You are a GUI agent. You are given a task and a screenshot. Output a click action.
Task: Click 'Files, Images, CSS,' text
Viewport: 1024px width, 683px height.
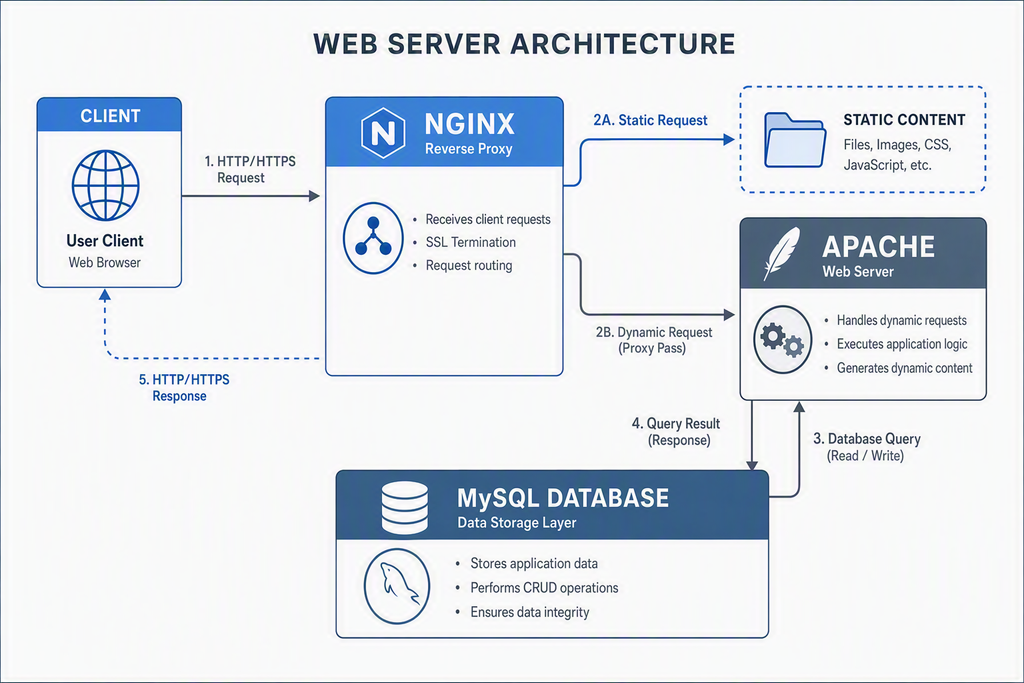tap(897, 144)
